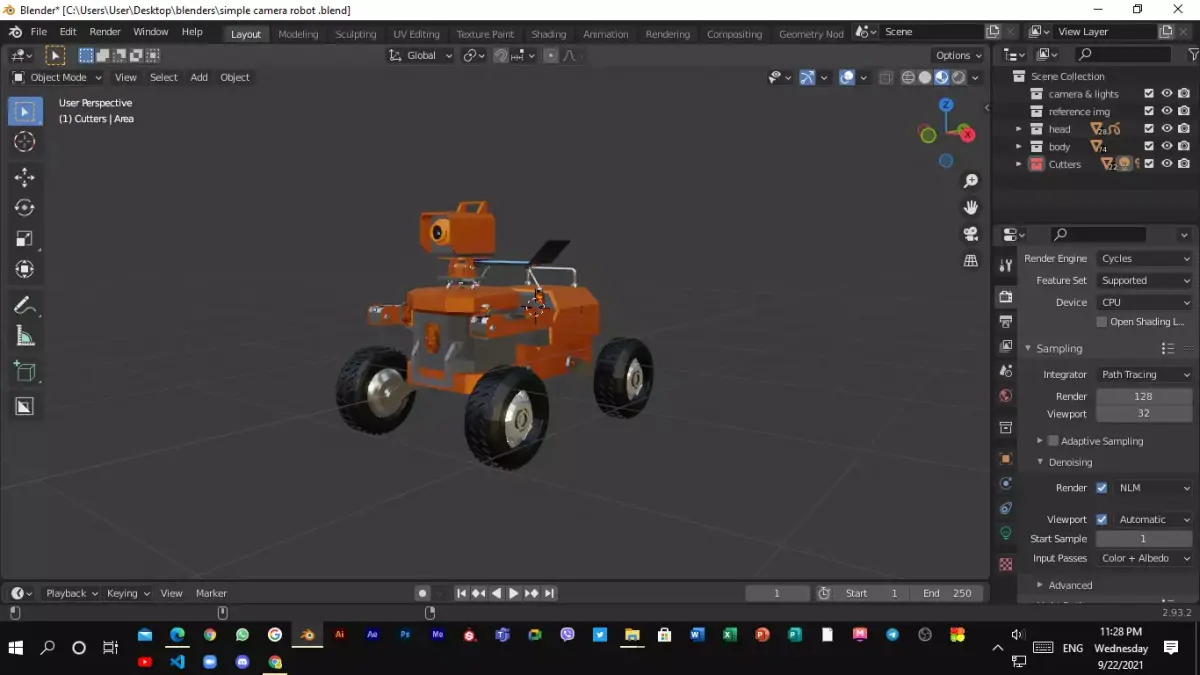This screenshot has height=675, width=1200.
Task: Uncheck the reference img collection checkbox
Action: tap(1149, 111)
